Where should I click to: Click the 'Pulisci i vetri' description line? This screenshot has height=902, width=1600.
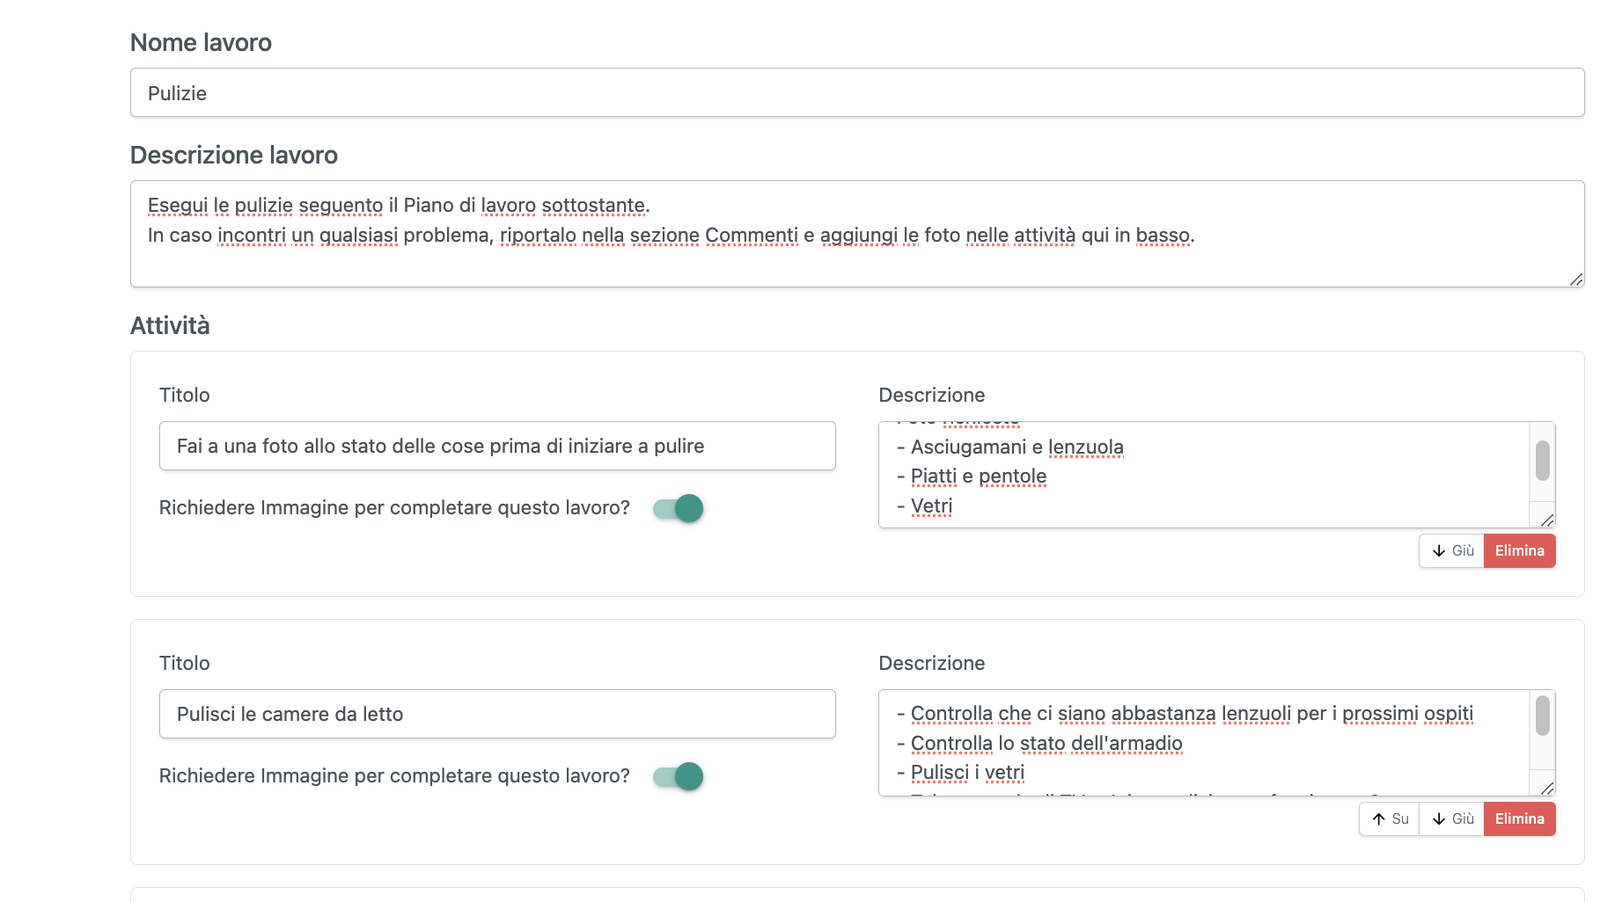(x=967, y=773)
